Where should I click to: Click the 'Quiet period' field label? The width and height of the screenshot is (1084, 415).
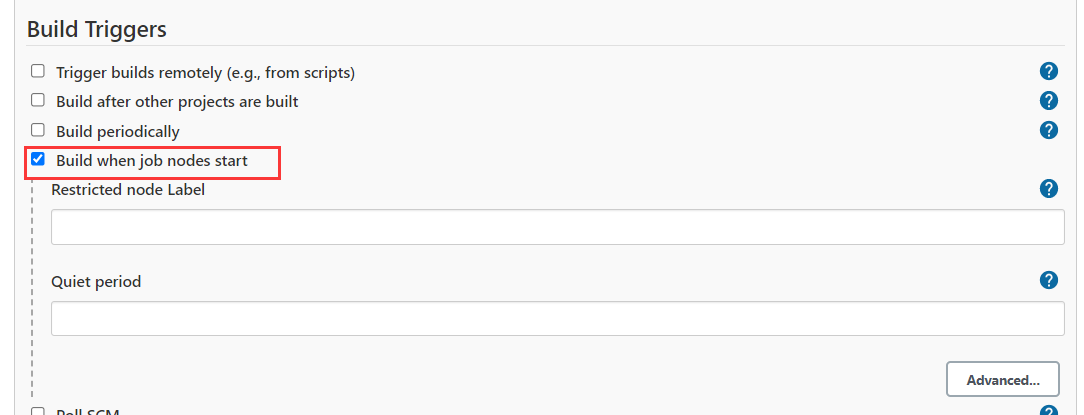[96, 281]
